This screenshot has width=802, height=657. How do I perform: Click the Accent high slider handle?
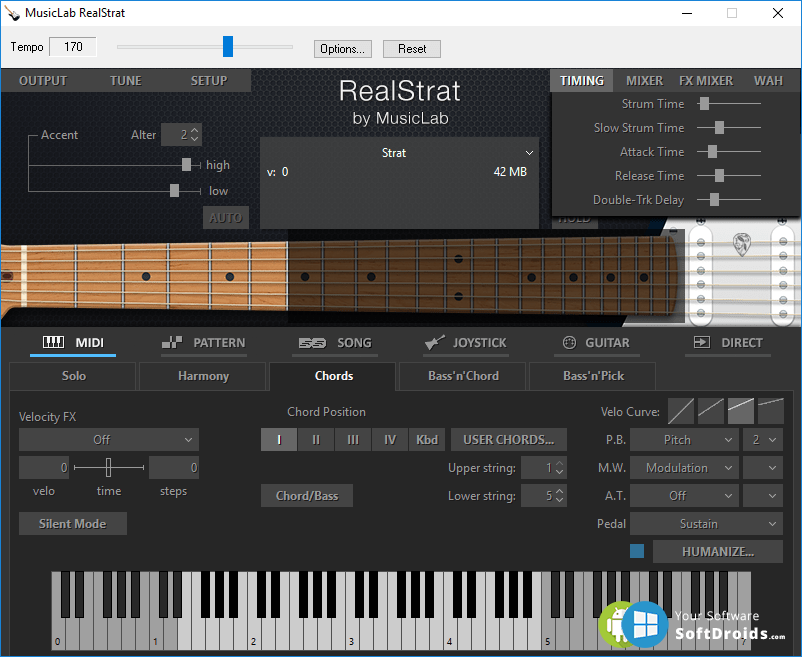(187, 165)
